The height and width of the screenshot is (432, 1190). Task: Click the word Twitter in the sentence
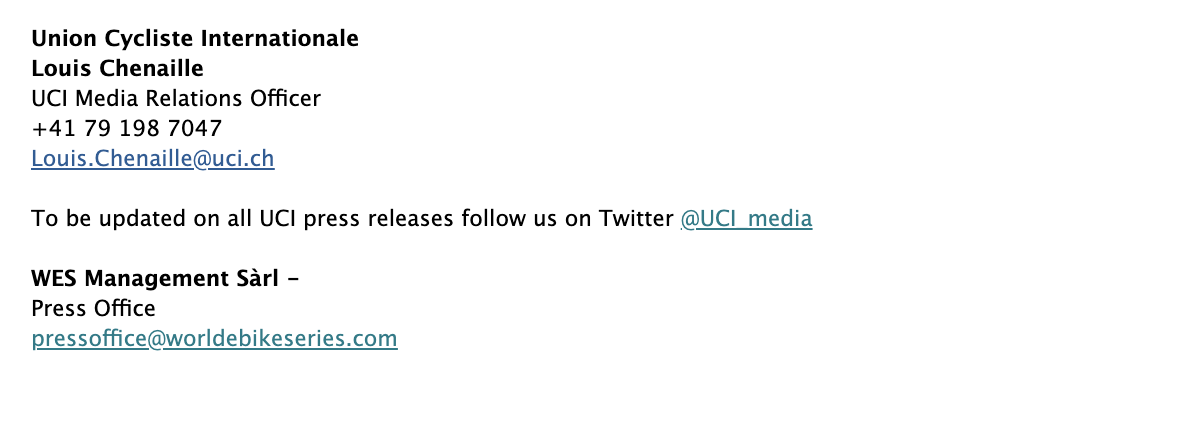(636, 219)
